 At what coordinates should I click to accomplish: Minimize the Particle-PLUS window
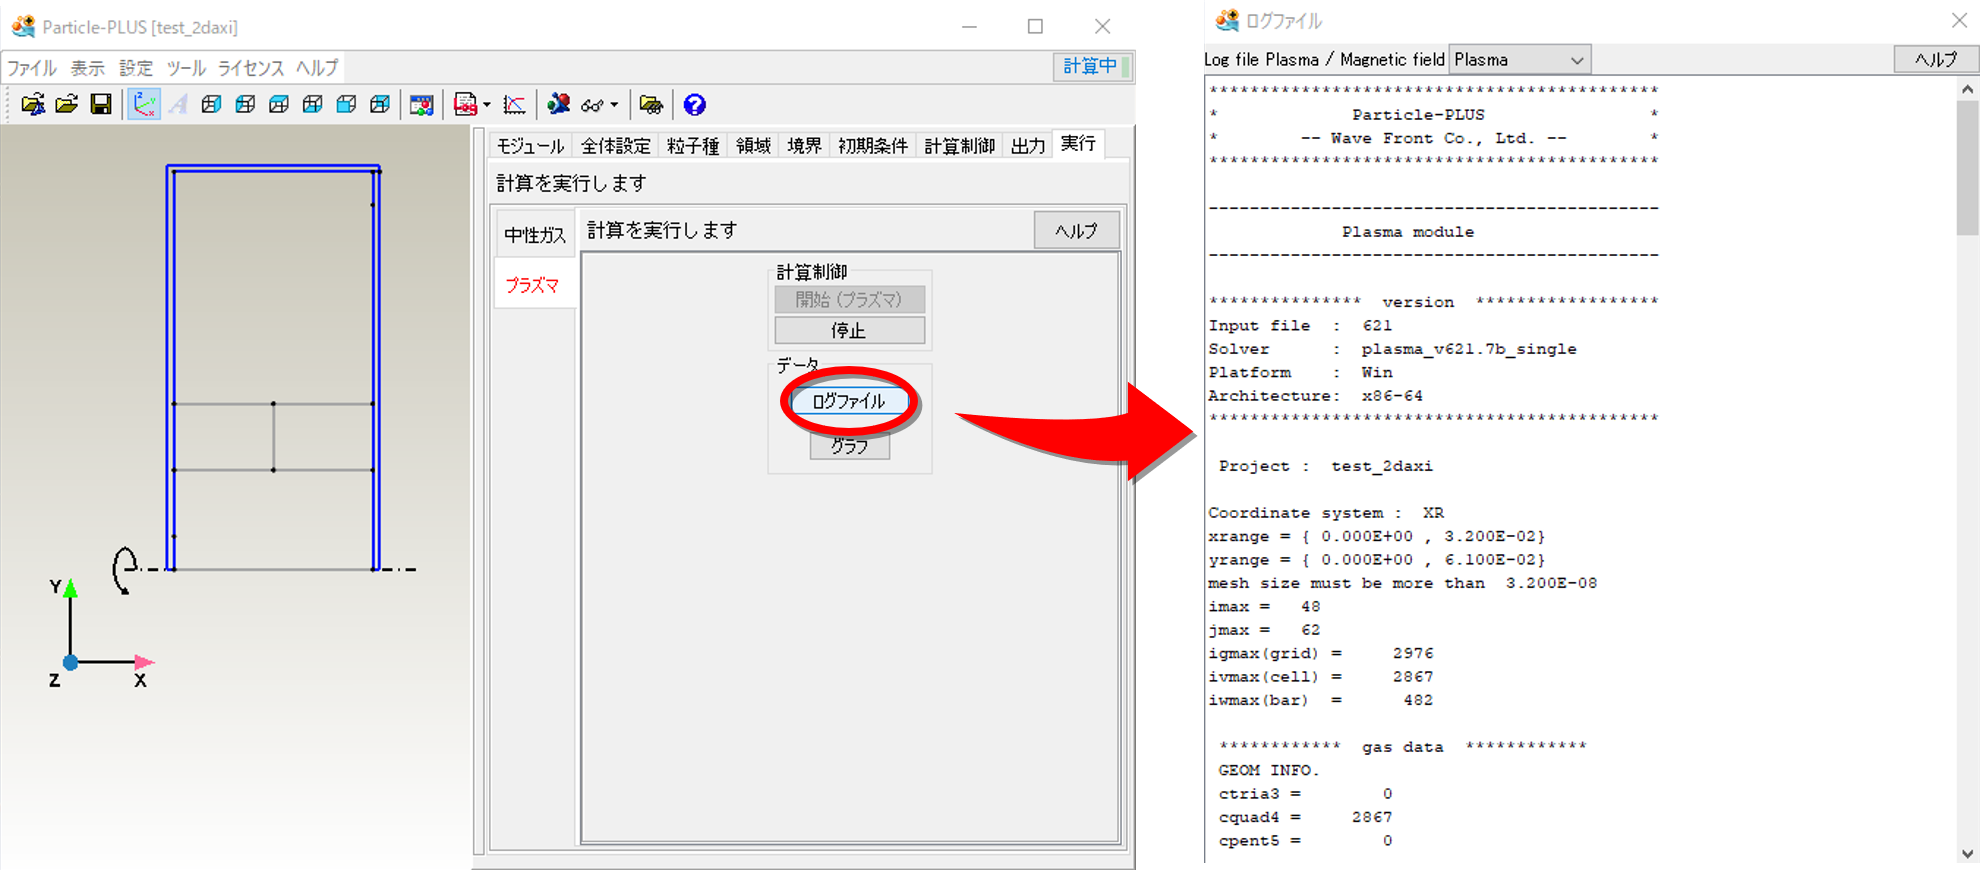[x=969, y=27]
